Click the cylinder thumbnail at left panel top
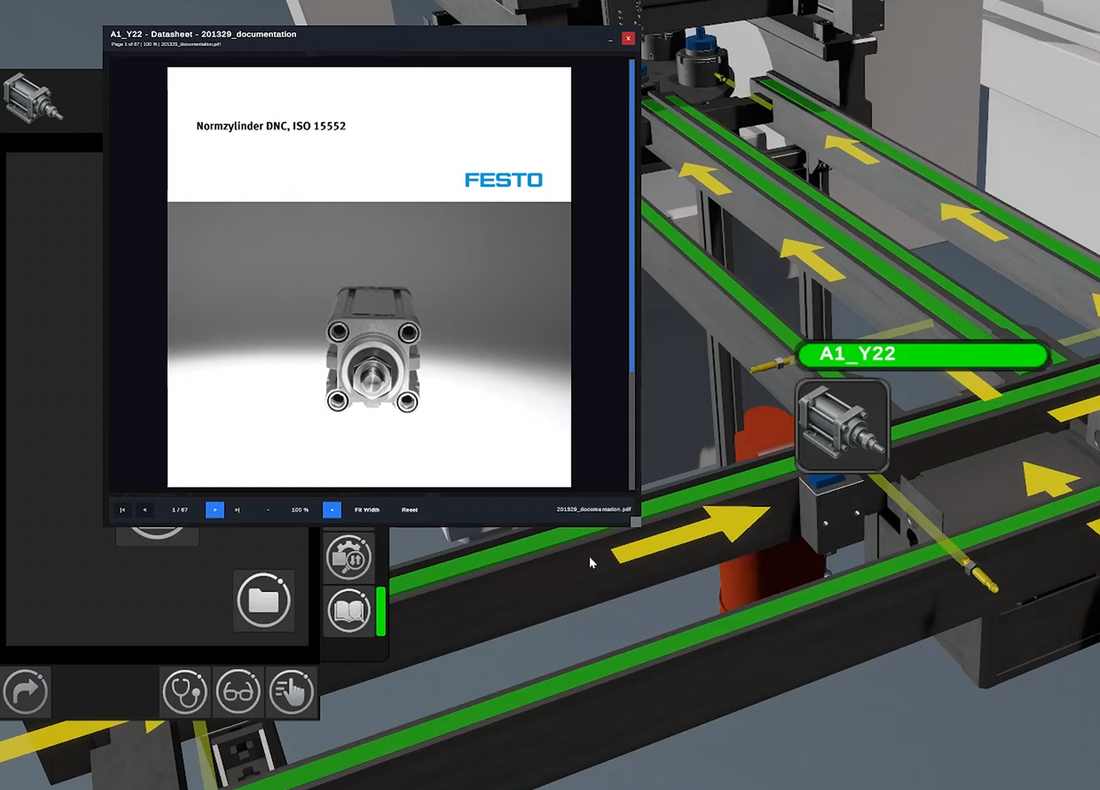Screen dimensions: 1100x790 click(32, 99)
